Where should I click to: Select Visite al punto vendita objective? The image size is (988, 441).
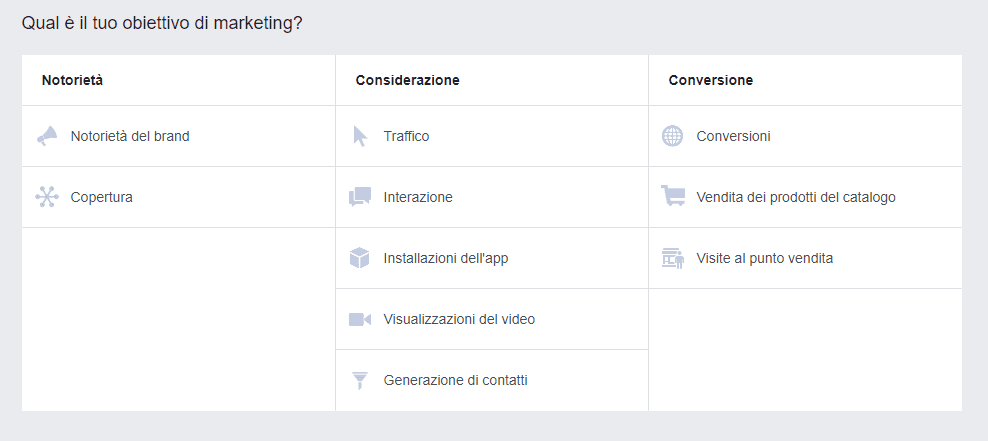765,258
